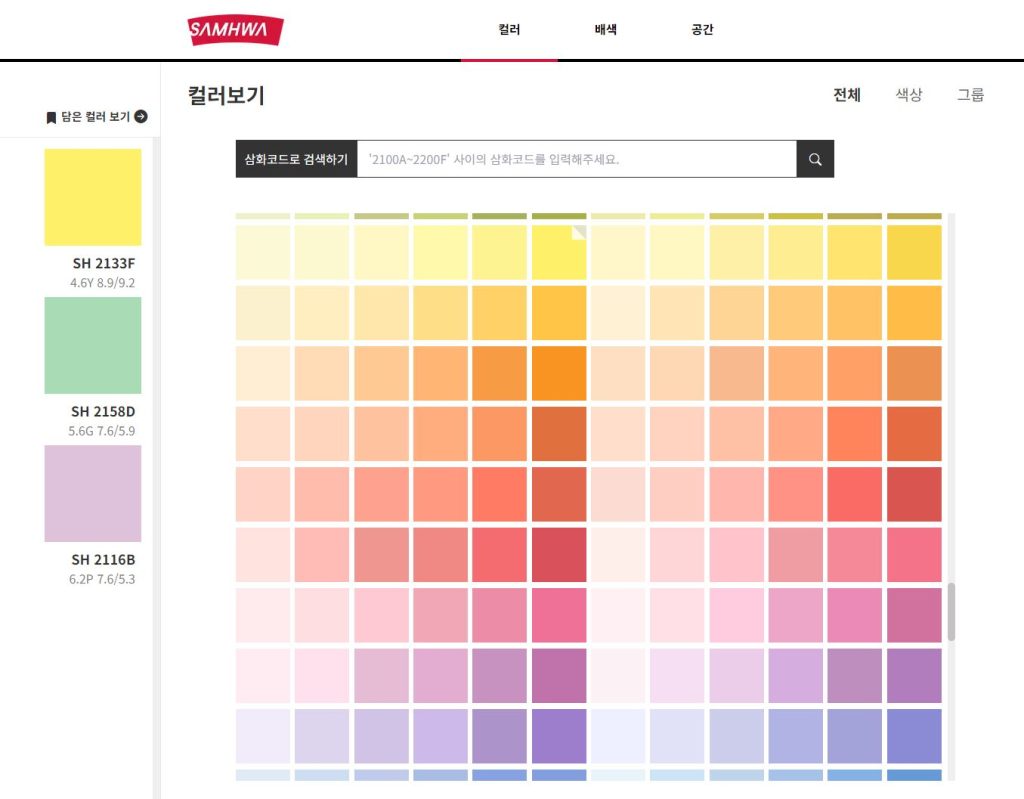This screenshot has height=799, width=1024.
Task: Select saved lilac swatch SH 2116B
Action: click(93, 493)
